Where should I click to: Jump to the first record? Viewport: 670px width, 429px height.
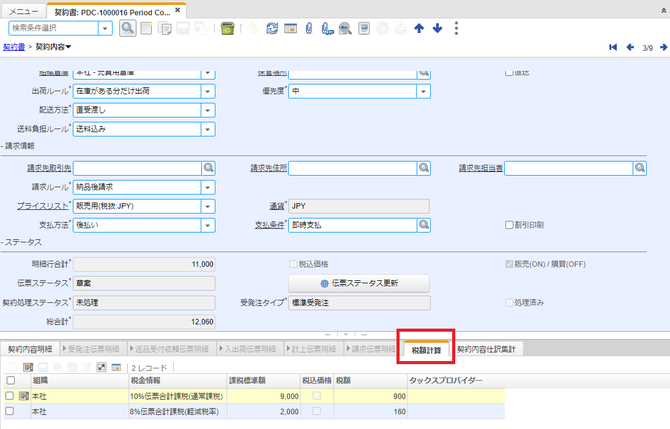pos(613,47)
